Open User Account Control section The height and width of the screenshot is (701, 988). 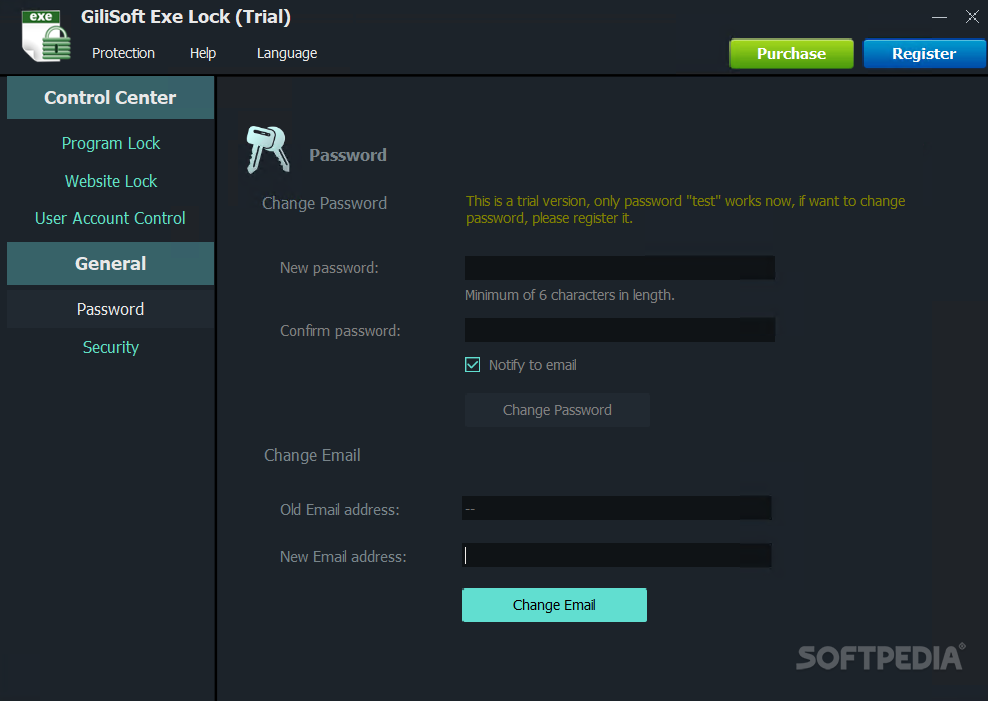point(110,219)
